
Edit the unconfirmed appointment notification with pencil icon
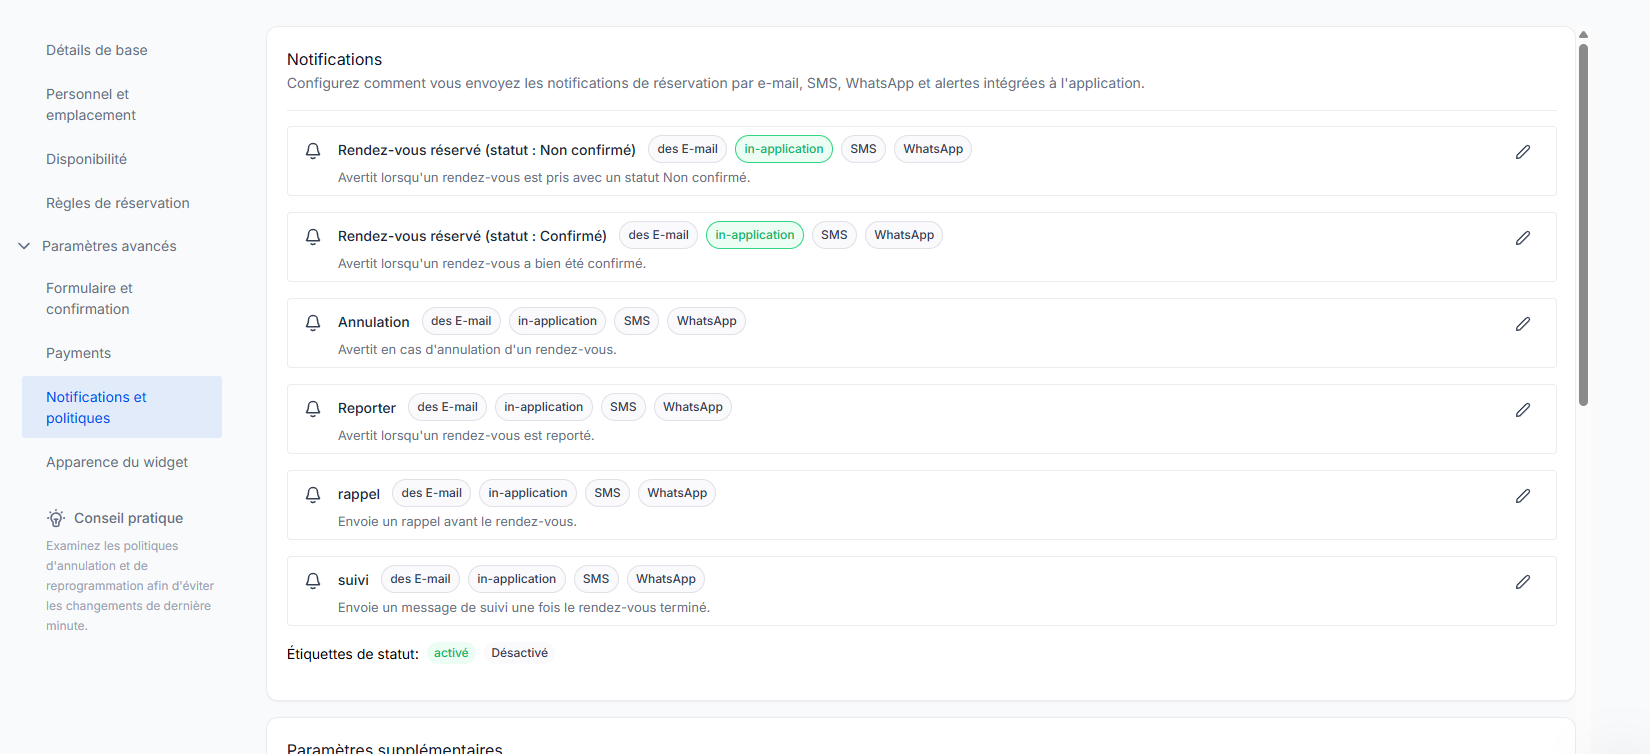(1522, 152)
